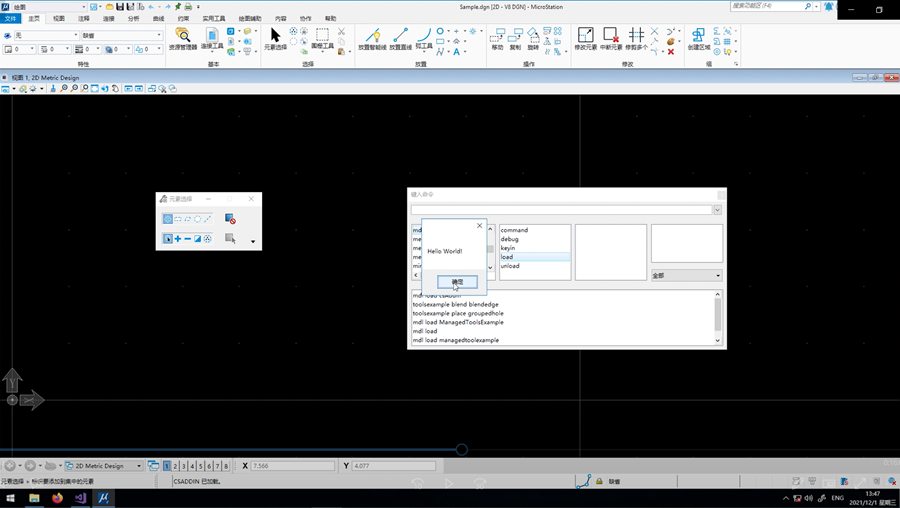Click 确定 in the Hello World dialog
900x508 pixels.
[457, 282]
